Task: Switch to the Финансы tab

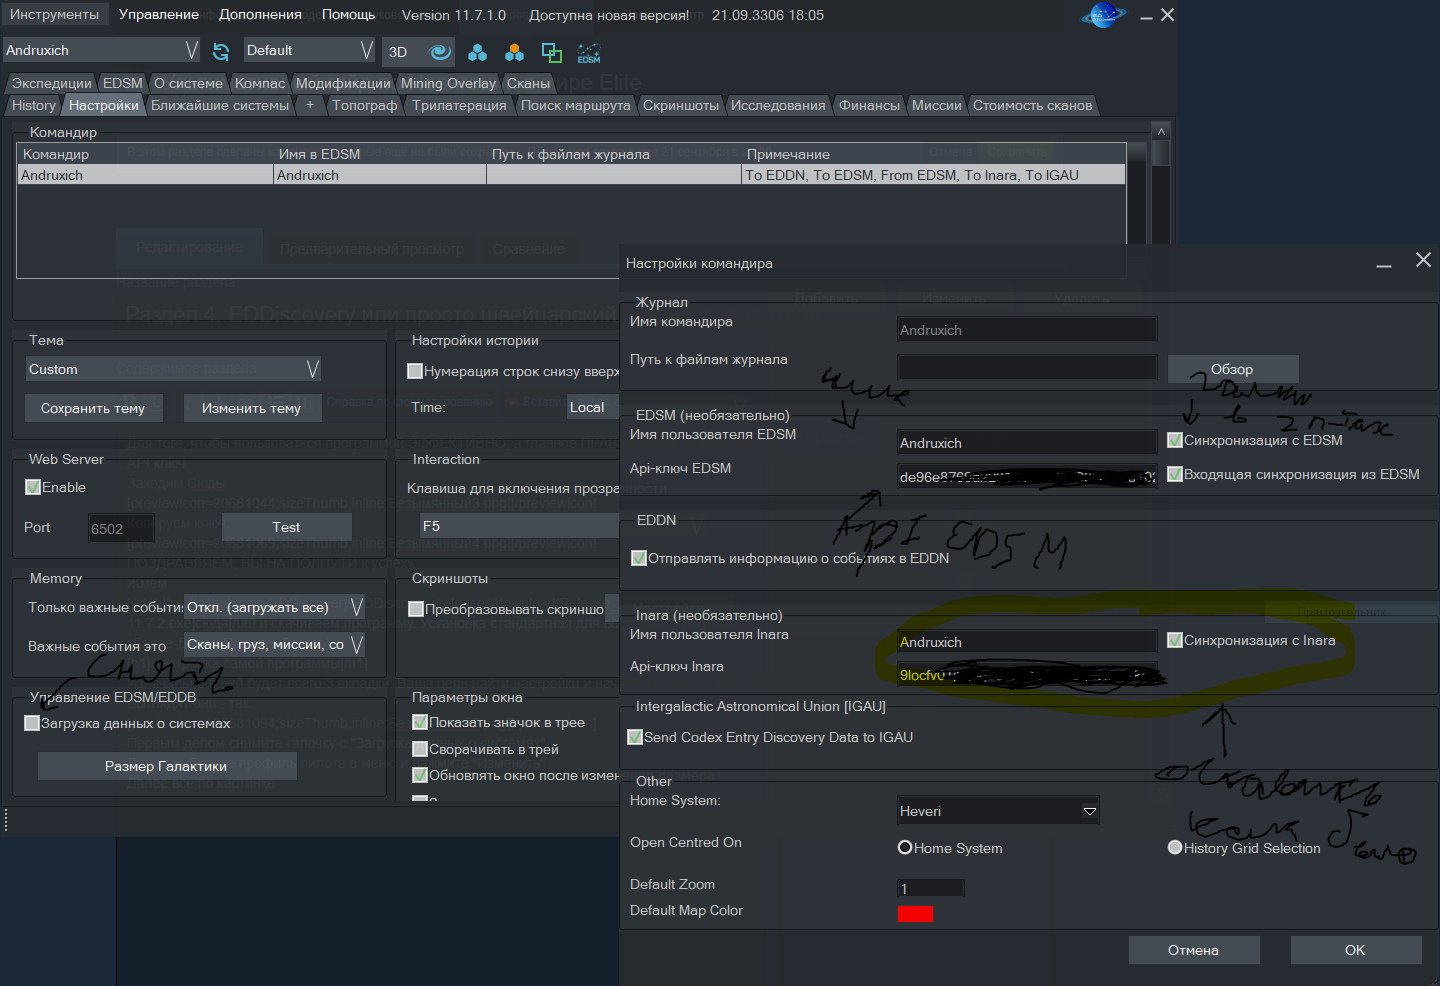Action: click(x=869, y=105)
